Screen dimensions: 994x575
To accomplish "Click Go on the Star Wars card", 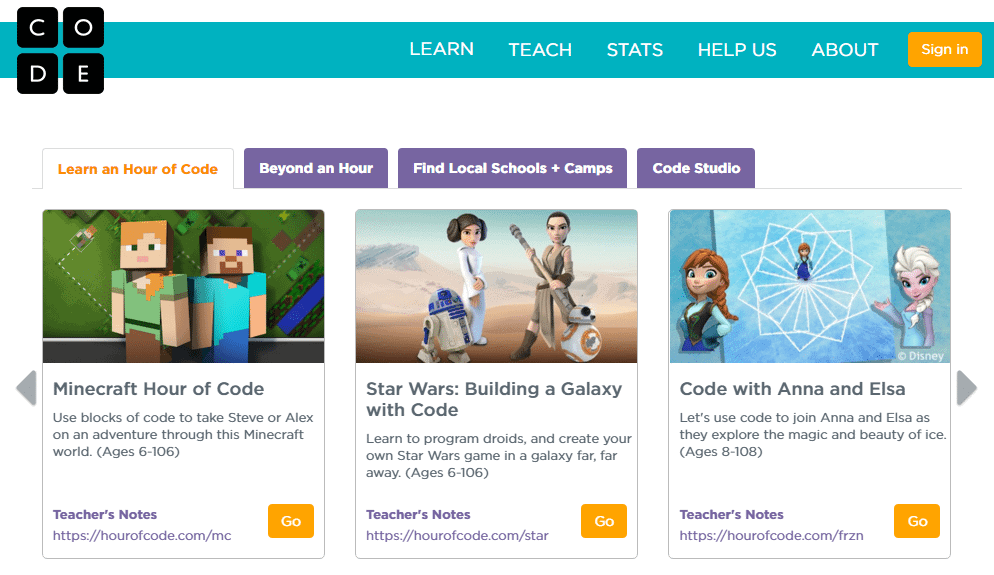I will 604,521.
